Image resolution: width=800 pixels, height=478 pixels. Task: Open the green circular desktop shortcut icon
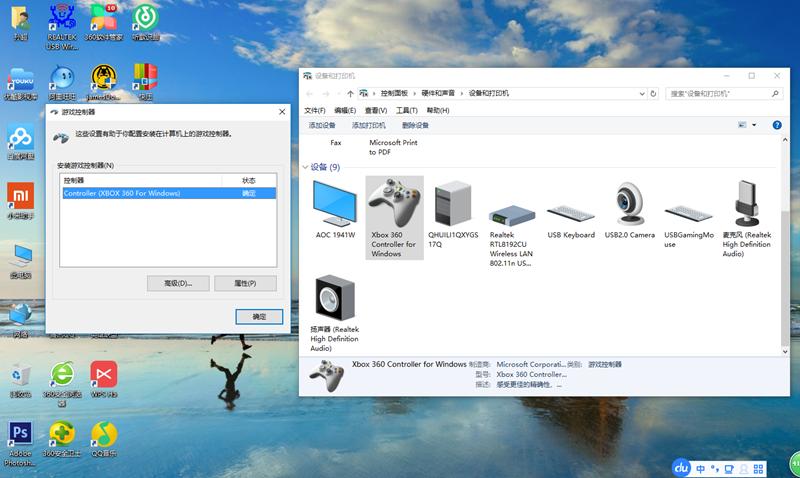pos(146,22)
